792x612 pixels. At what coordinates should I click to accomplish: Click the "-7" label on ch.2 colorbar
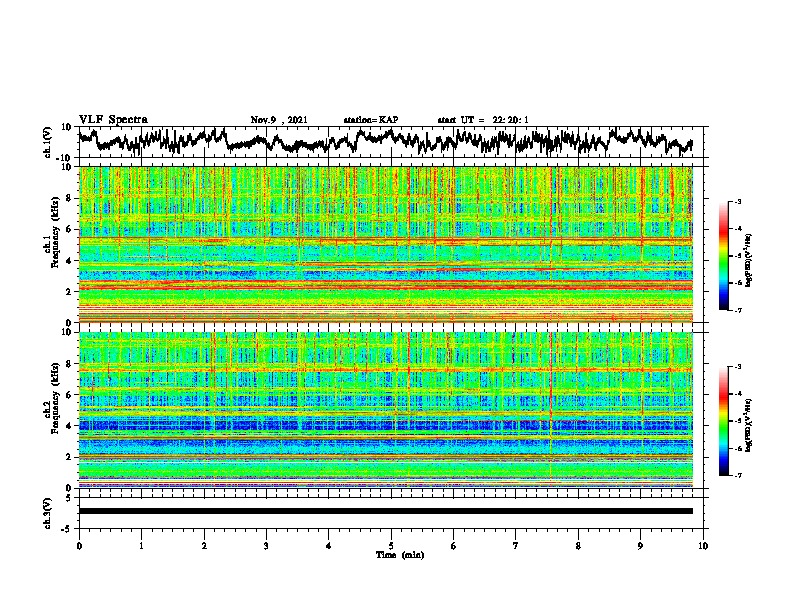tap(737, 476)
